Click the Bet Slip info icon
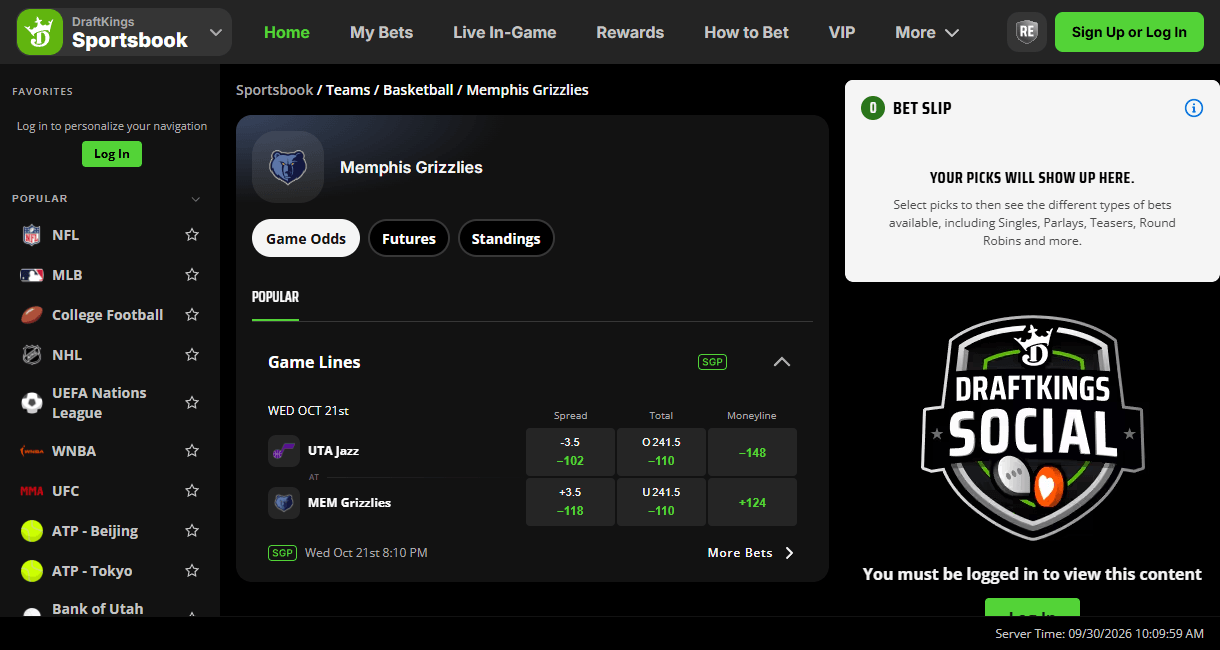This screenshot has width=1220, height=650. point(1193,108)
